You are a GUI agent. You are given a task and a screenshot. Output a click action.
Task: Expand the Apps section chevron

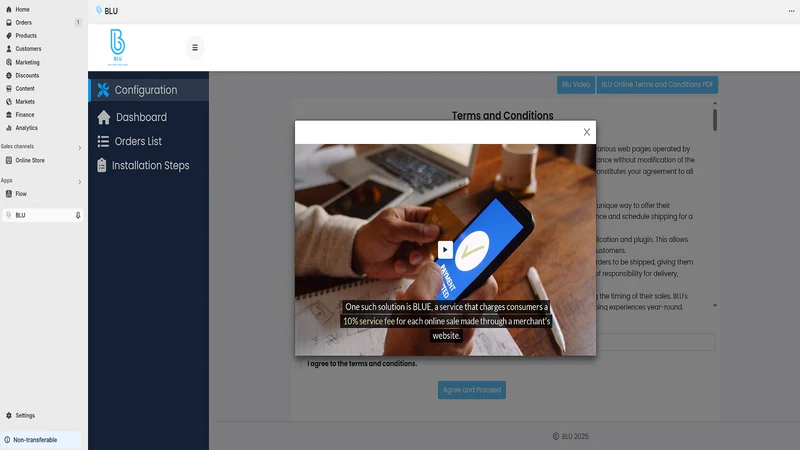[x=80, y=182]
